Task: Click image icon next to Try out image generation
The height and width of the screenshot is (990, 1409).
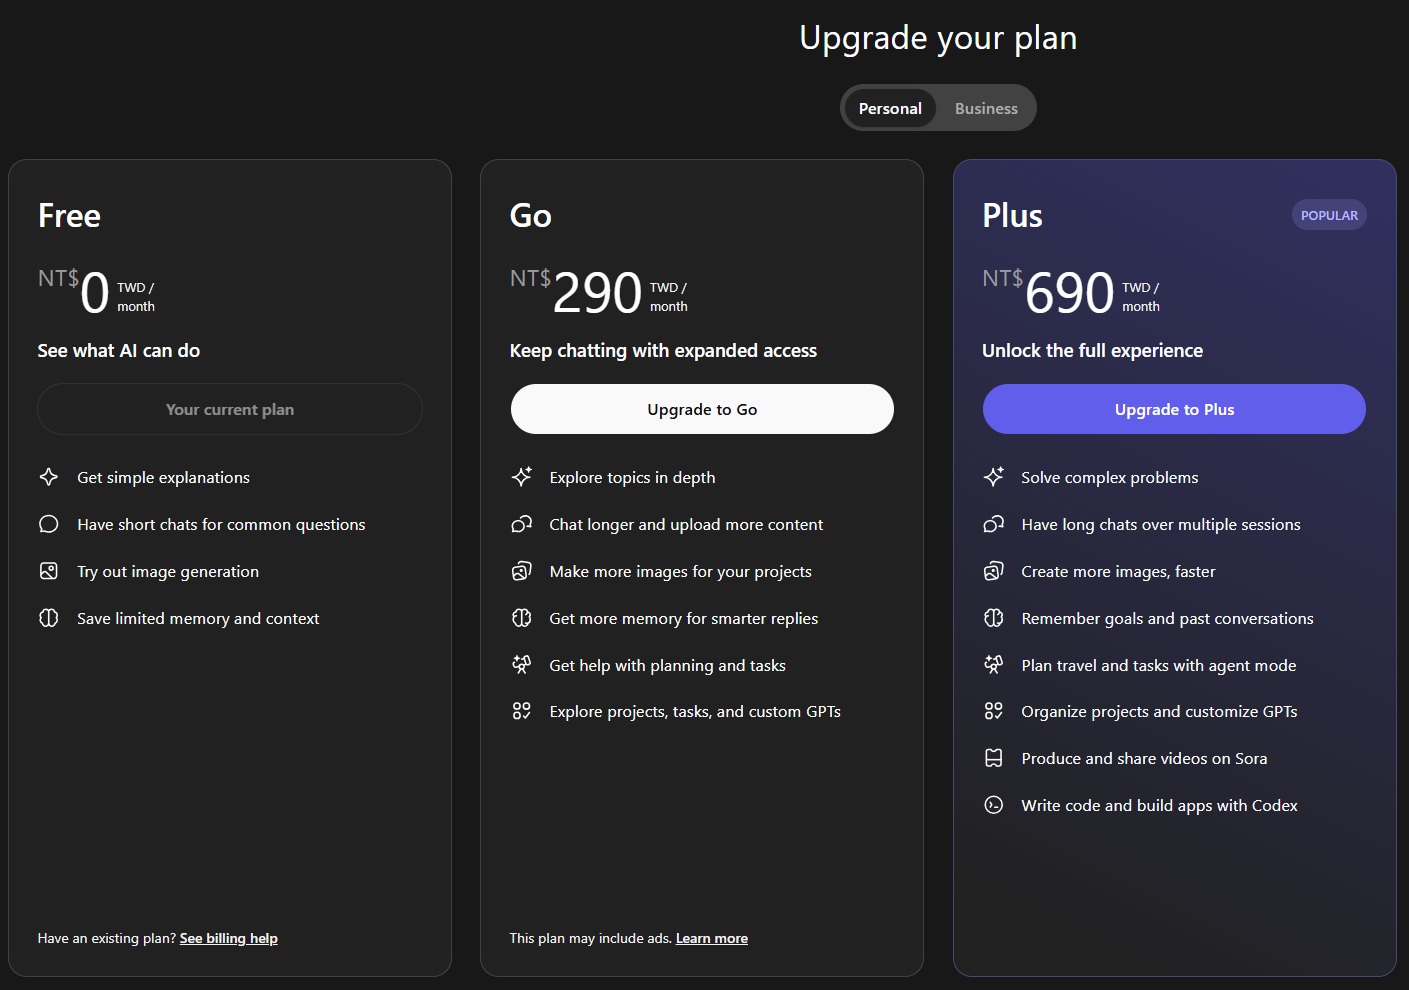Action: [x=48, y=571]
